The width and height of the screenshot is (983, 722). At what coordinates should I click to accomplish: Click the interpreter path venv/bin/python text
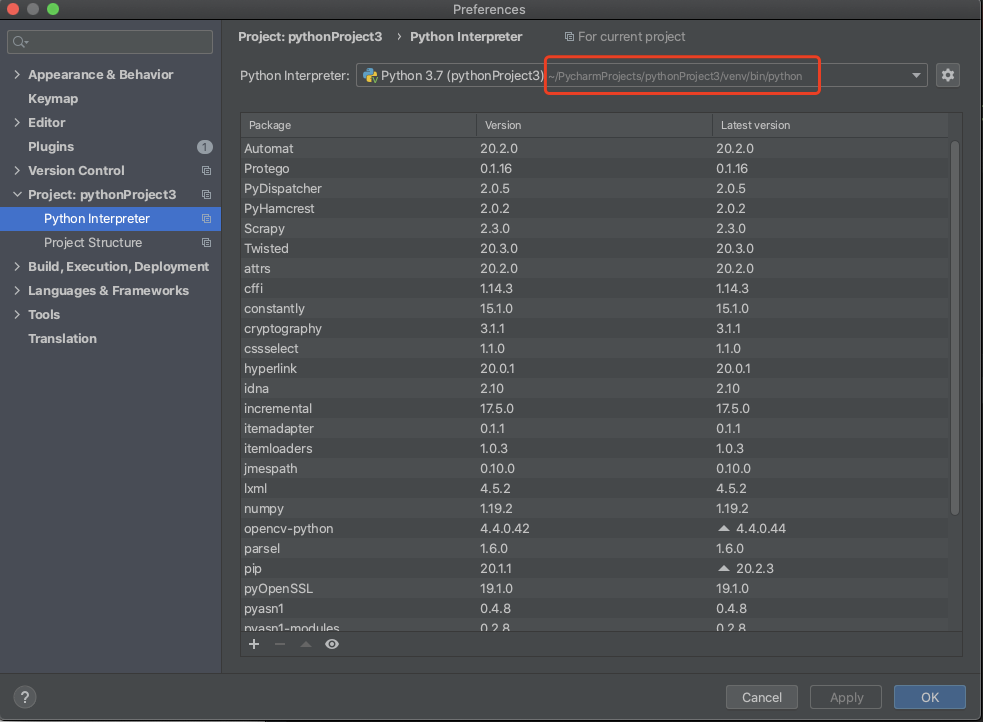(675, 76)
